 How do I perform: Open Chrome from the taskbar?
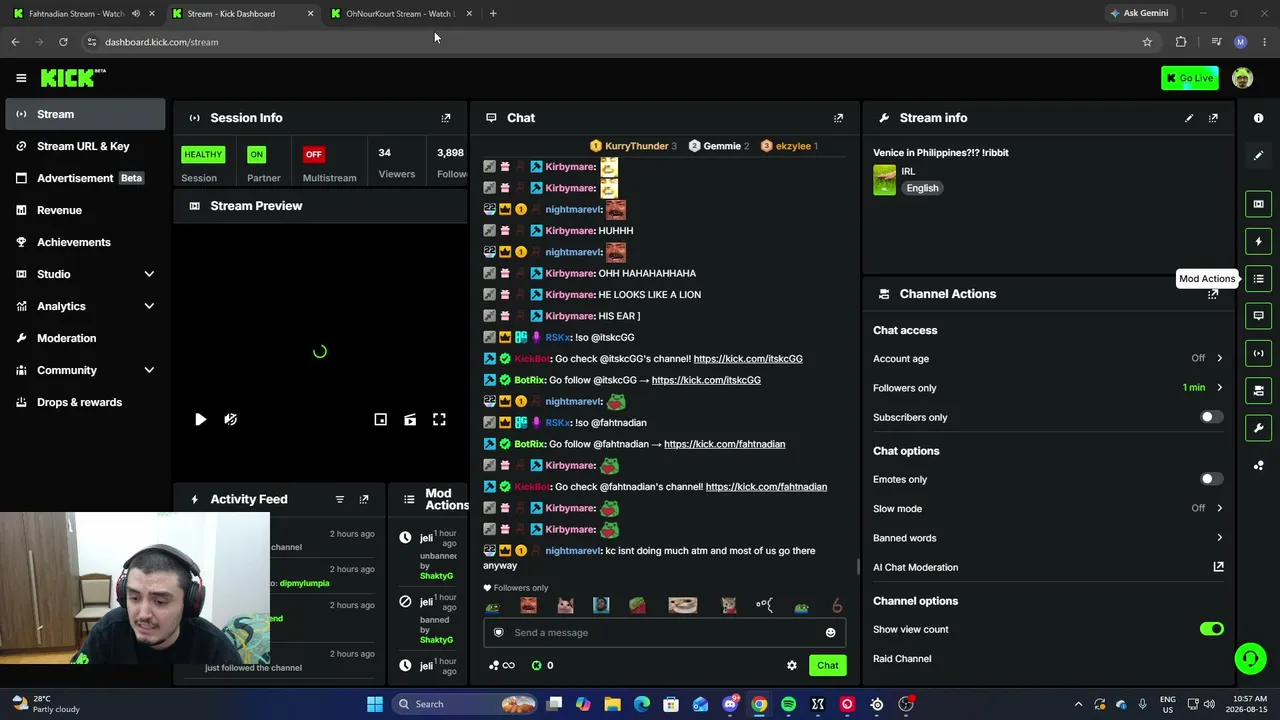pos(759,704)
